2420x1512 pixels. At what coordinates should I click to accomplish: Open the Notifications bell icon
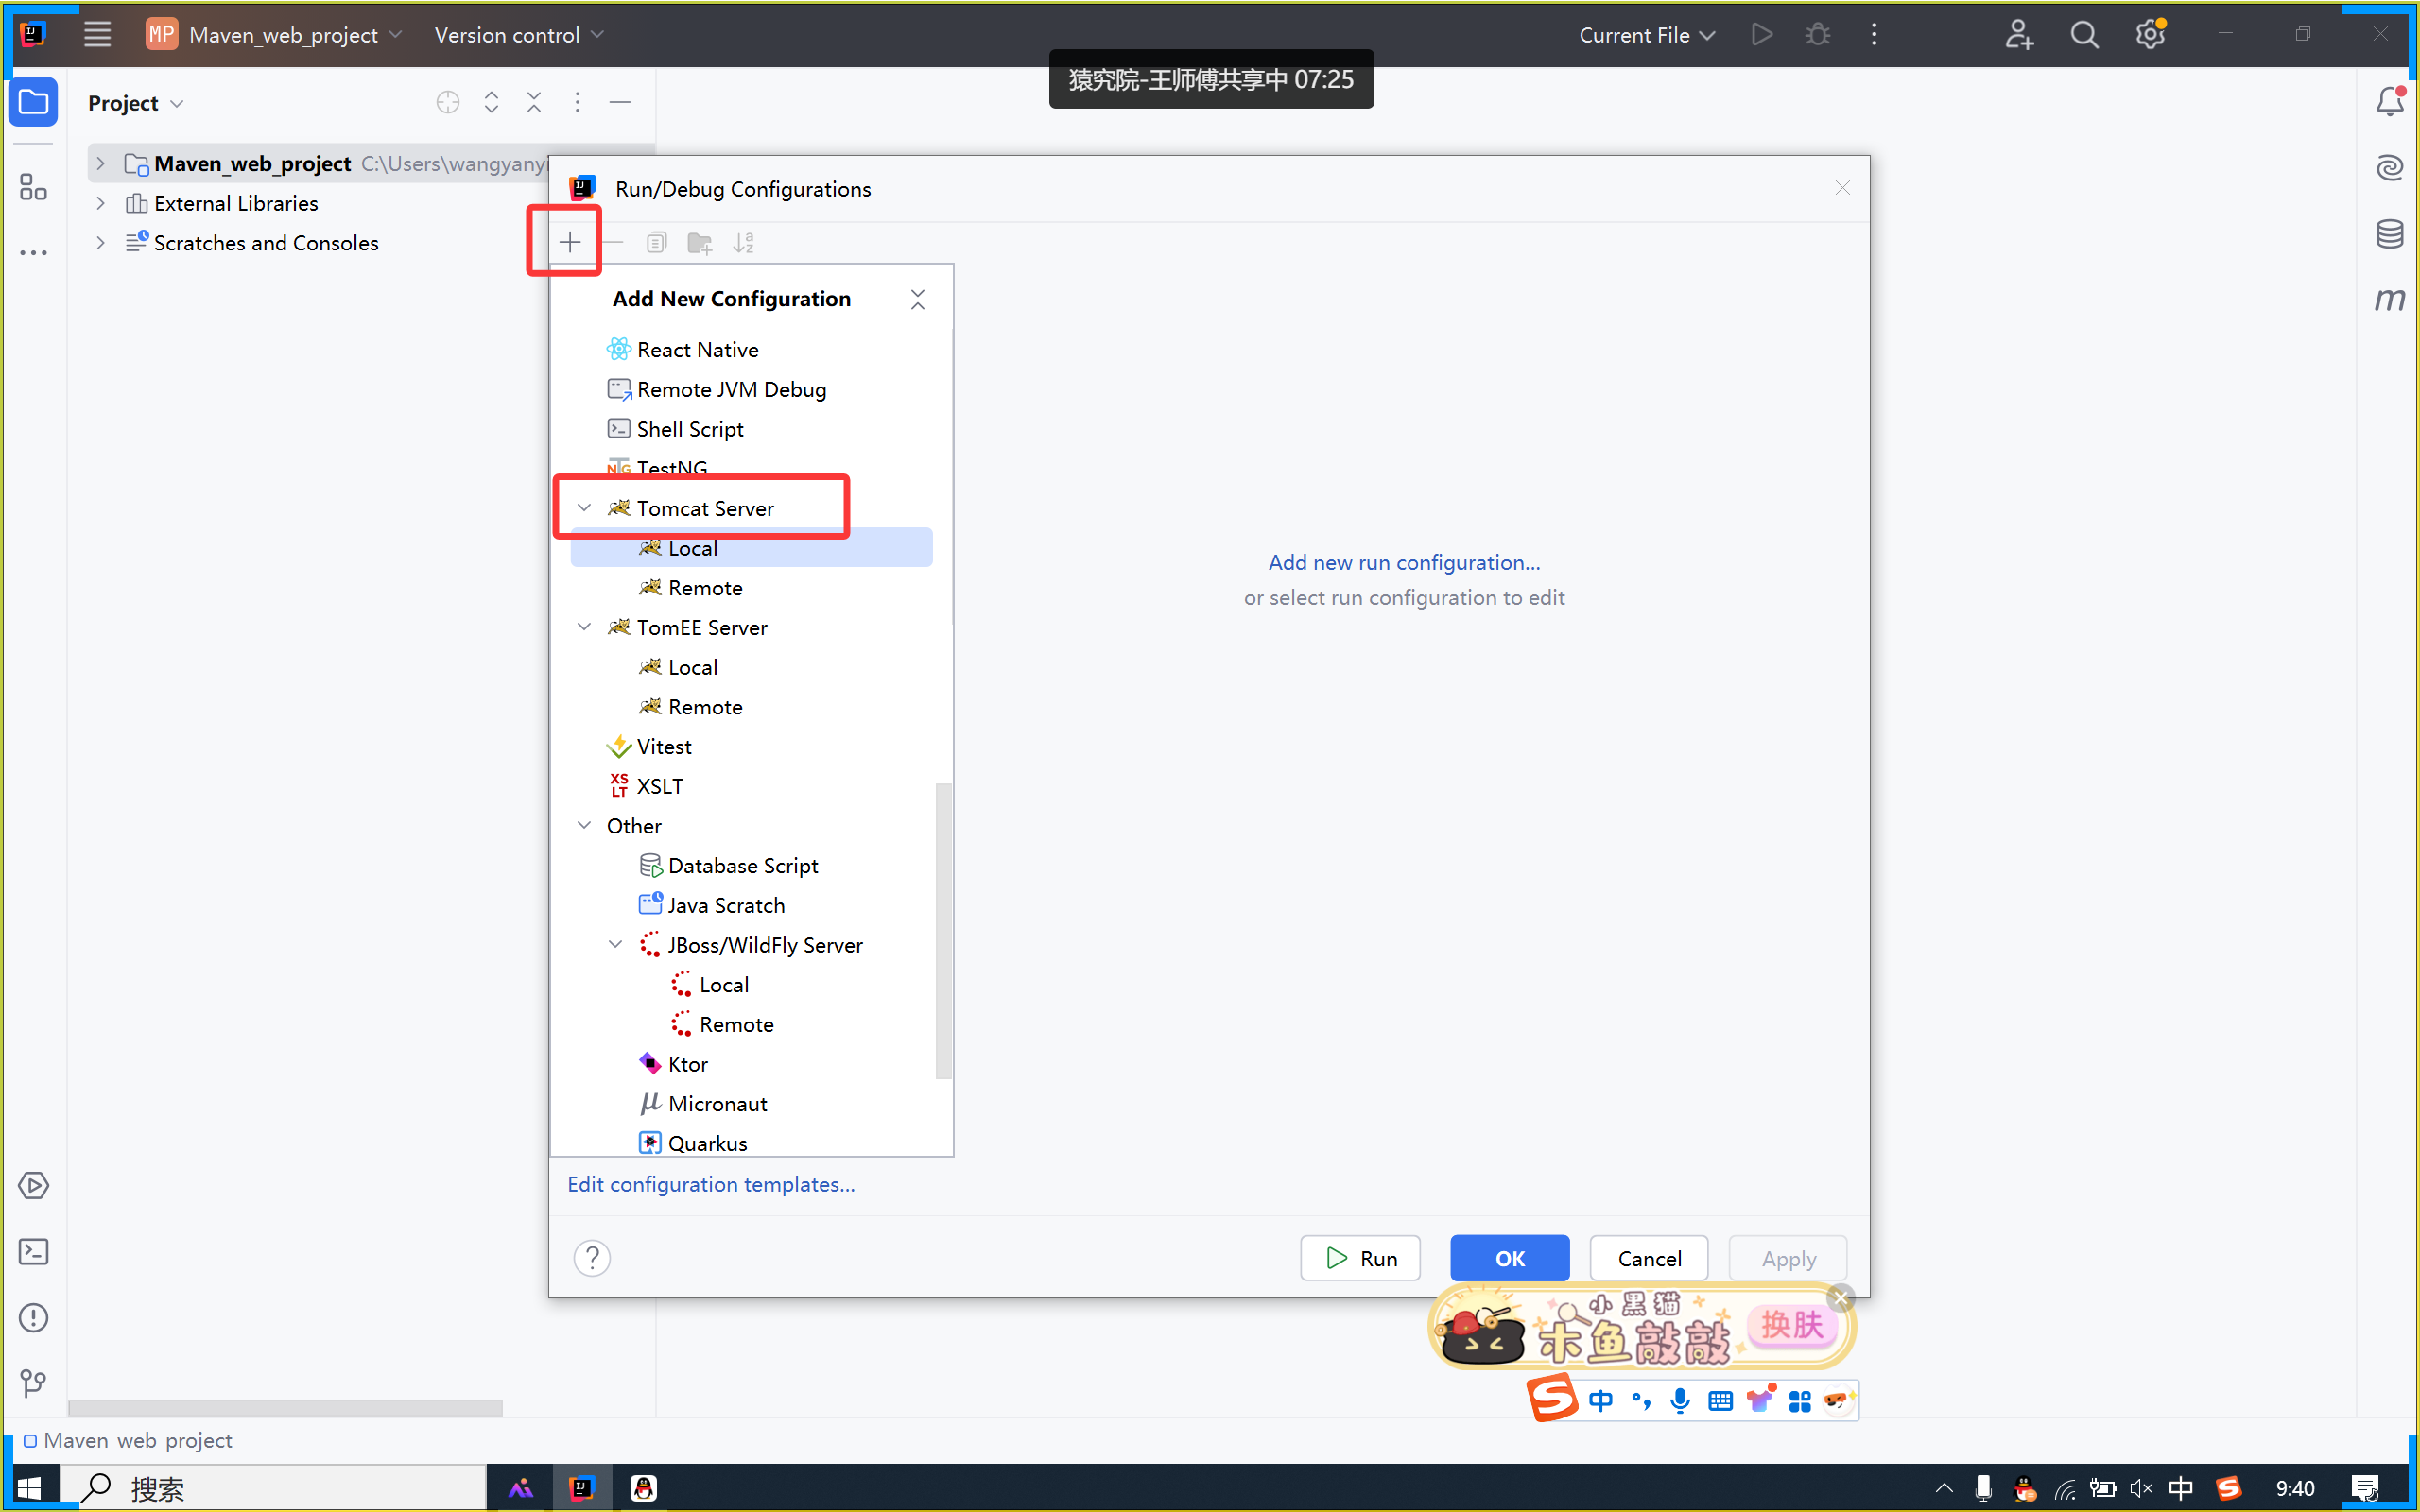point(2390,101)
